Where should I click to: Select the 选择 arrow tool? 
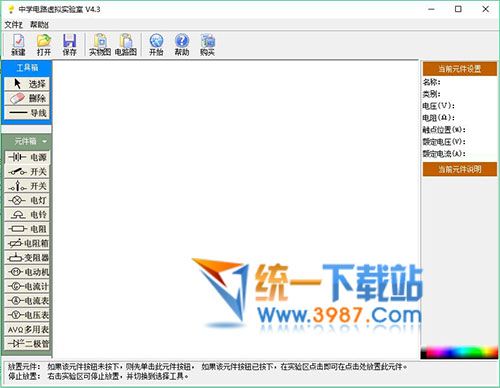pos(27,84)
